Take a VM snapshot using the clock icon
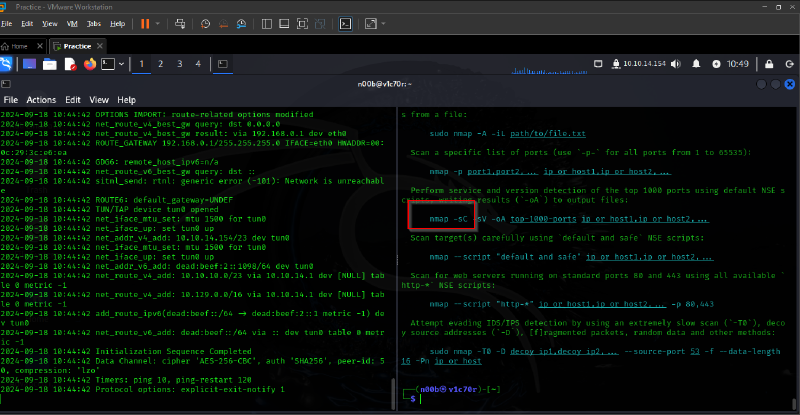Viewport: 800px width, 415px height. click(x=207, y=23)
